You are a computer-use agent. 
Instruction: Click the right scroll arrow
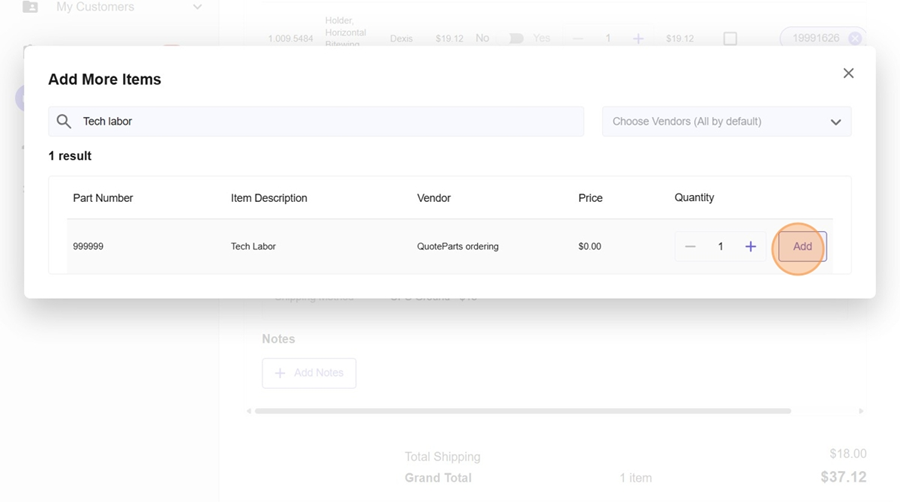pos(861,411)
